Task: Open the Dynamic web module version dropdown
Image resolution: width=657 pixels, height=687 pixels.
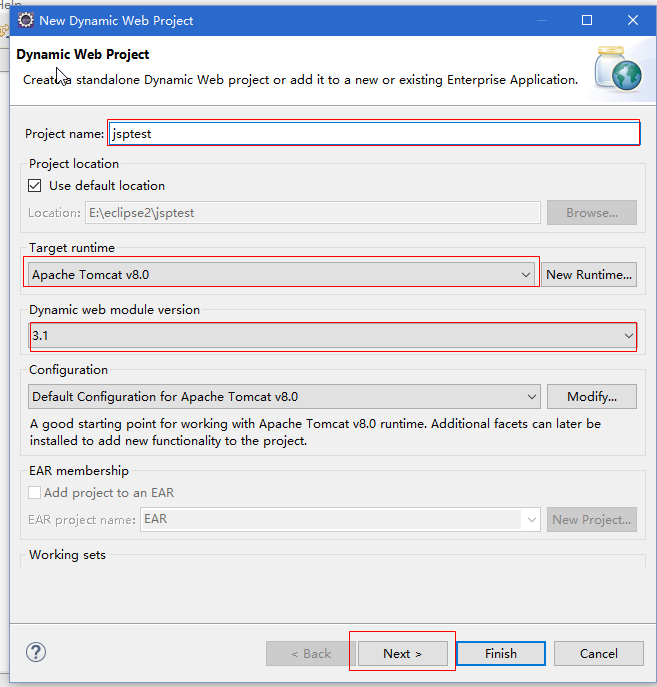Action: pos(332,336)
